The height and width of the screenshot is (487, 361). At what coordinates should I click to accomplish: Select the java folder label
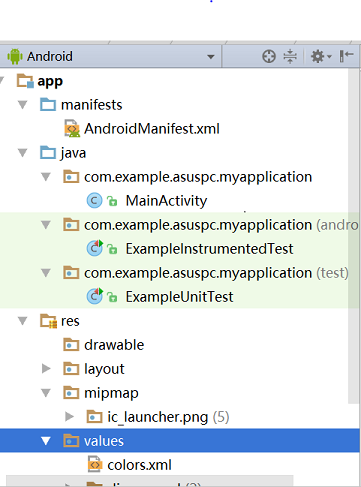[x=73, y=153]
